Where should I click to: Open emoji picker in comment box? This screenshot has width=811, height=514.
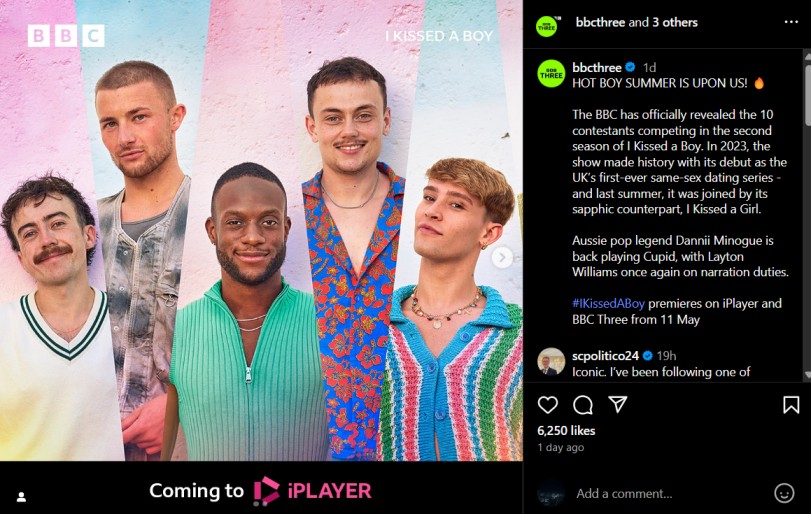[784, 493]
